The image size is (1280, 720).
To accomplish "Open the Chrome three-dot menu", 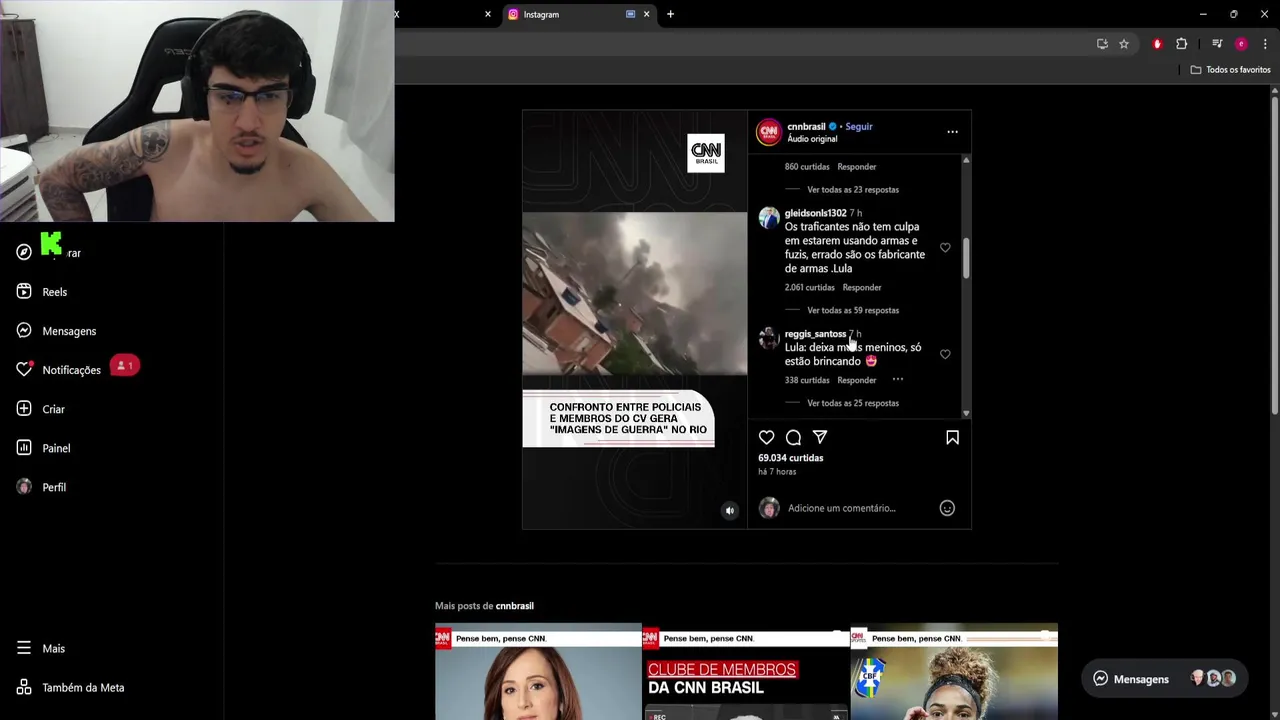I will 1265,44.
